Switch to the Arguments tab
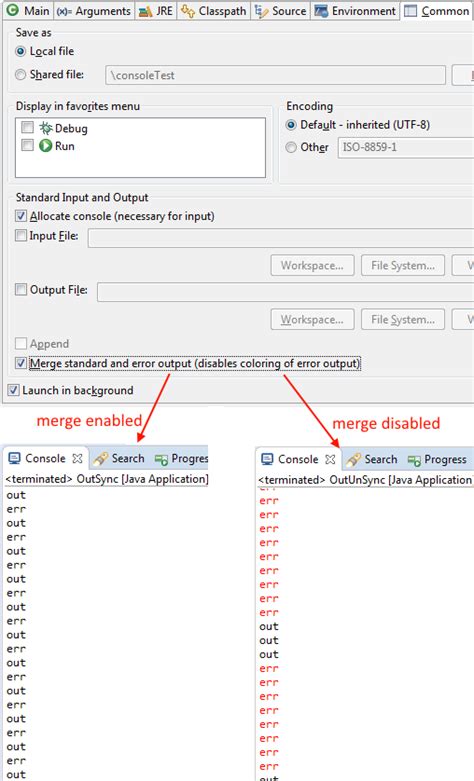This screenshot has width=474, height=781. point(94,10)
